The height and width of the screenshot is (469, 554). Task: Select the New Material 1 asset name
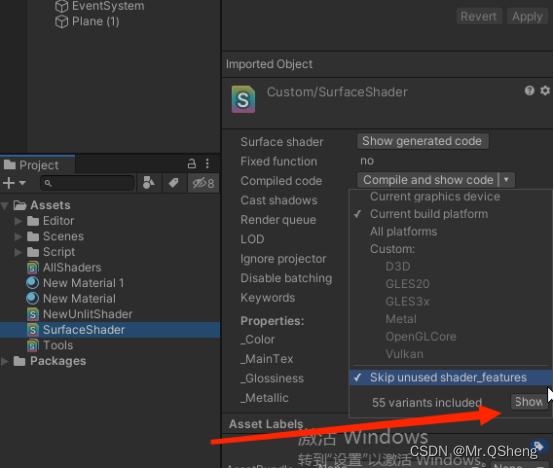[83, 283]
